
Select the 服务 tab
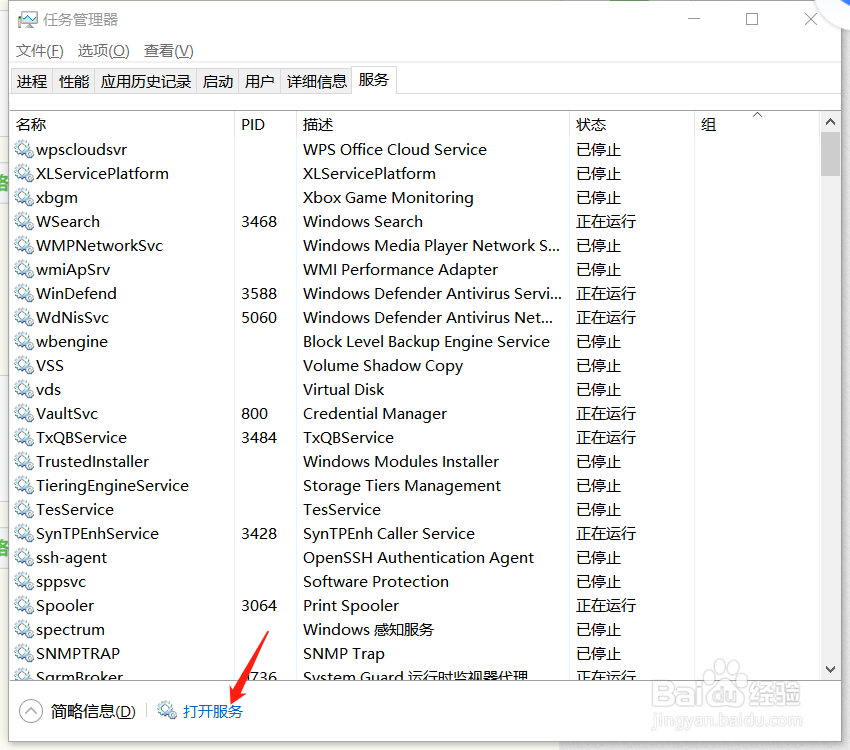coord(374,80)
